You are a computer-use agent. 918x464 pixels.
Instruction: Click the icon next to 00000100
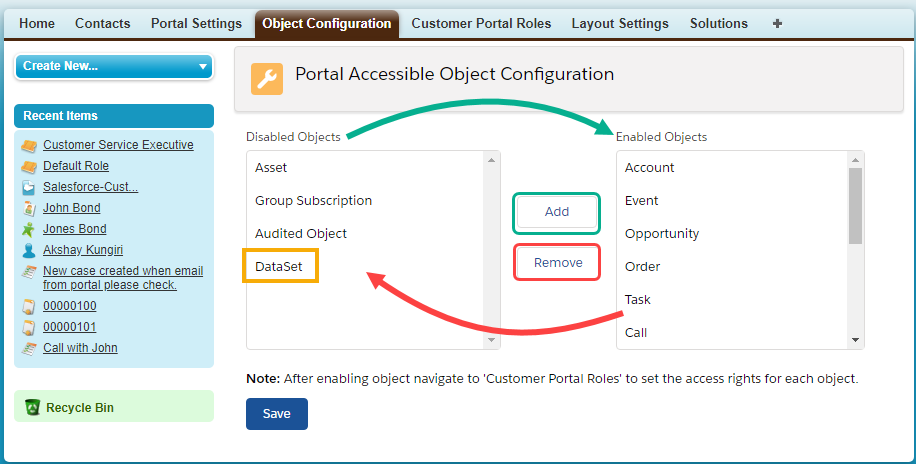pyautogui.click(x=29, y=306)
